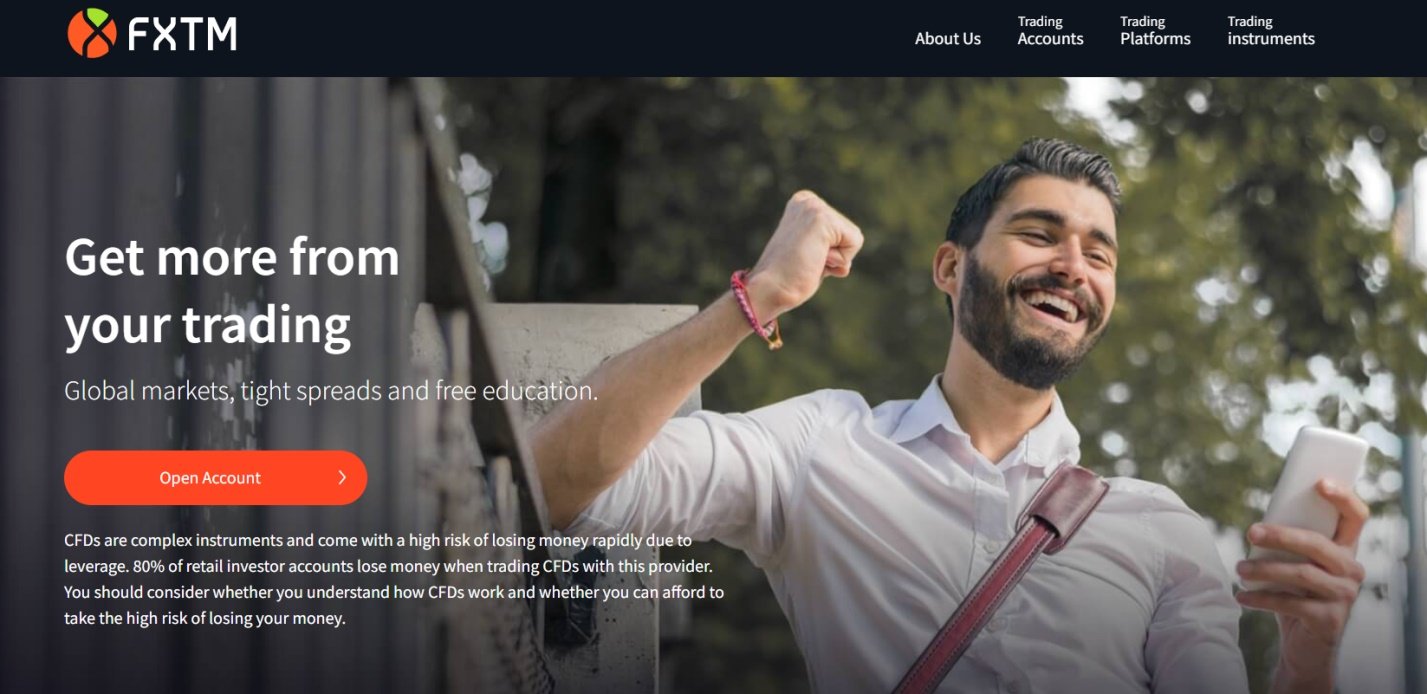Open the Trading Platforms menu

tap(1155, 31)
